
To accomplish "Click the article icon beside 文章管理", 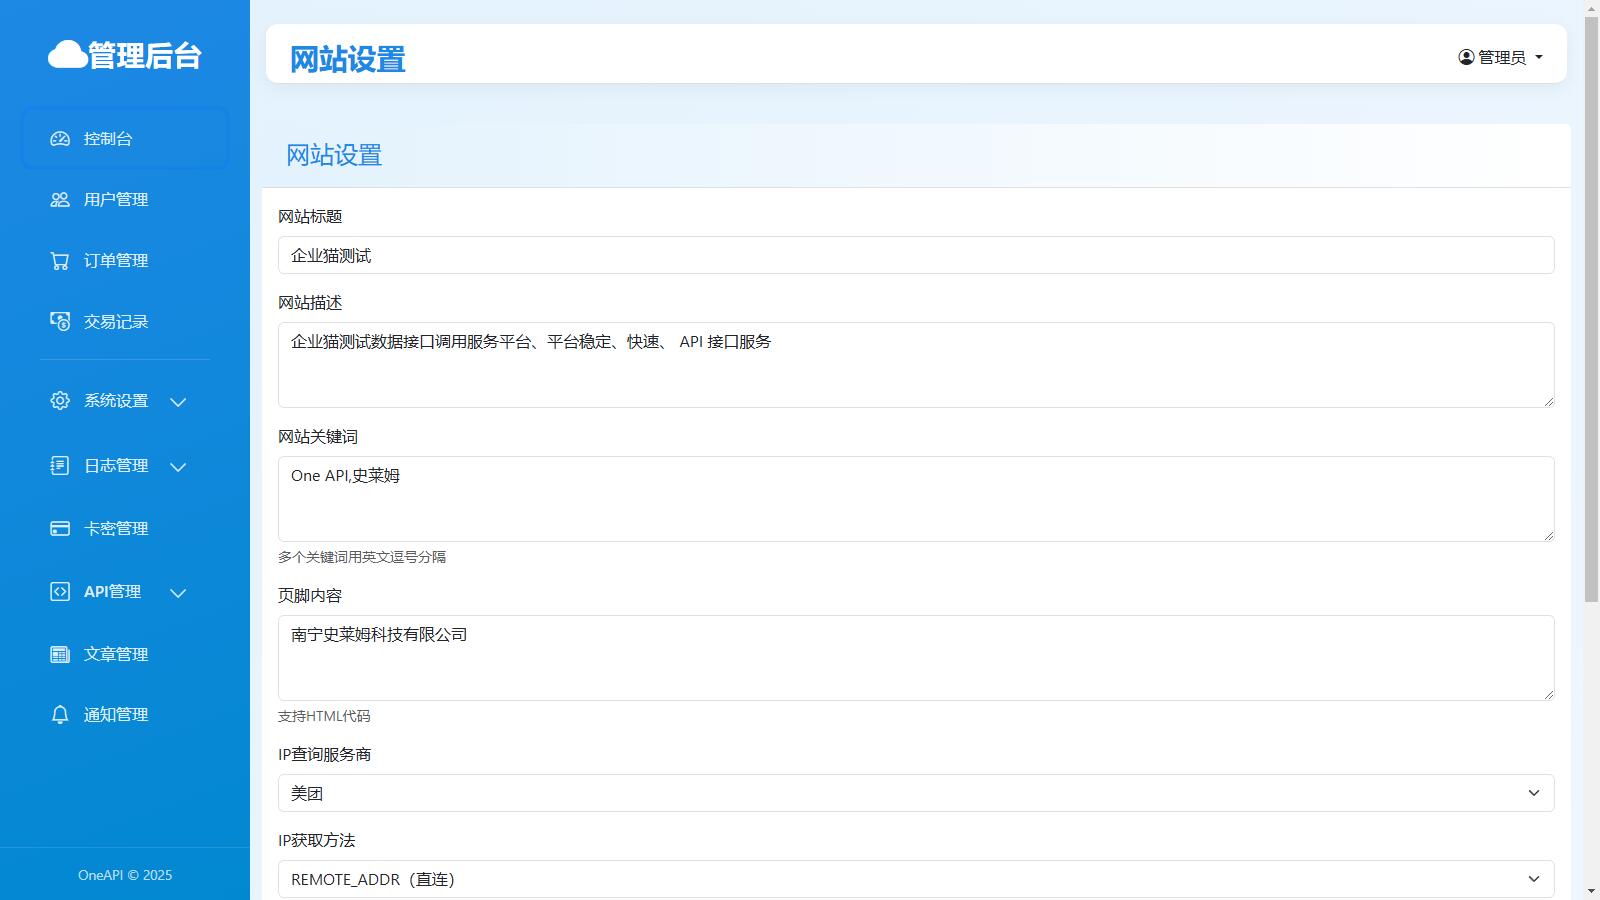I will point(60,655).
